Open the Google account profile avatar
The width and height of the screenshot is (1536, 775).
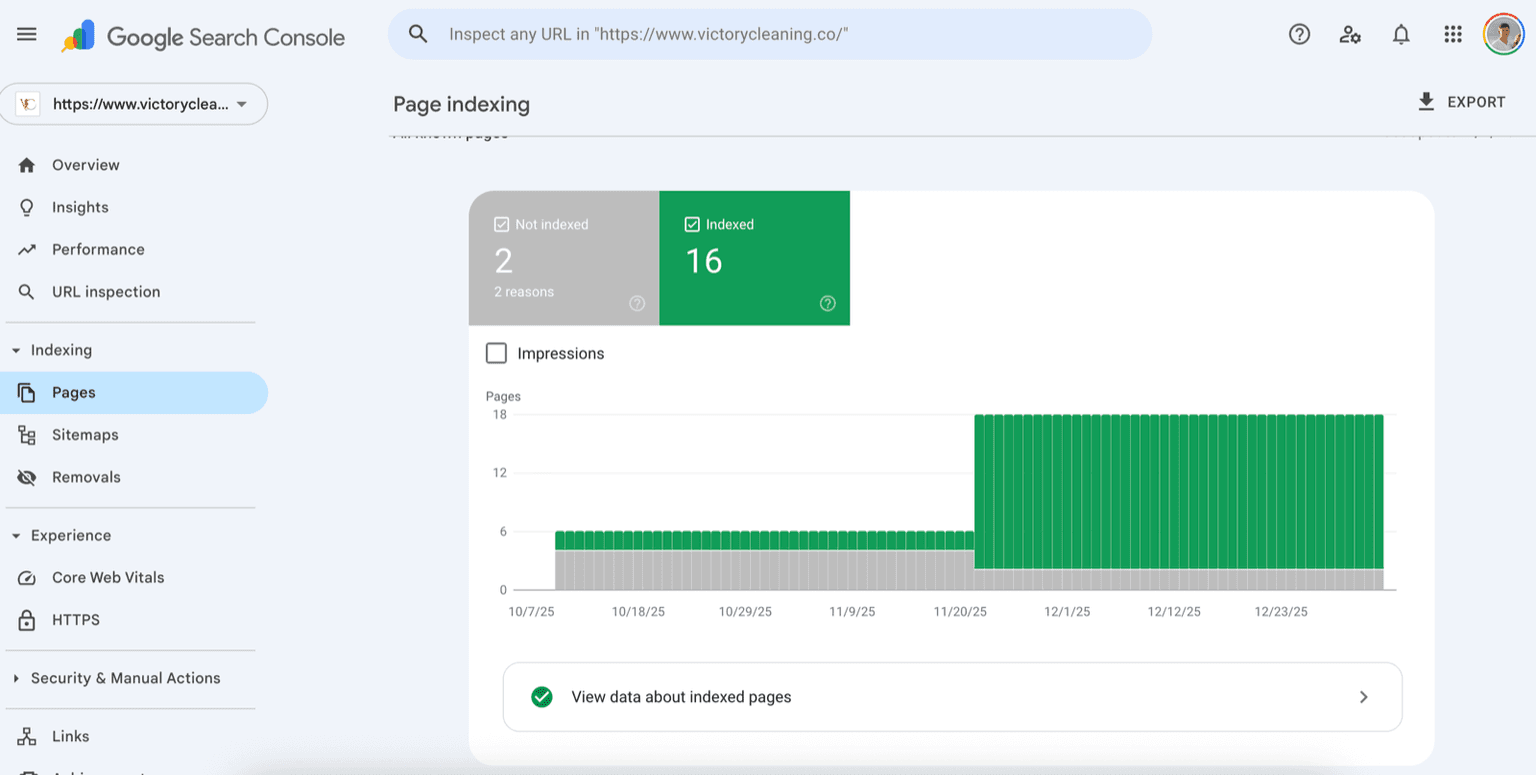click(x=1503, y=34)
